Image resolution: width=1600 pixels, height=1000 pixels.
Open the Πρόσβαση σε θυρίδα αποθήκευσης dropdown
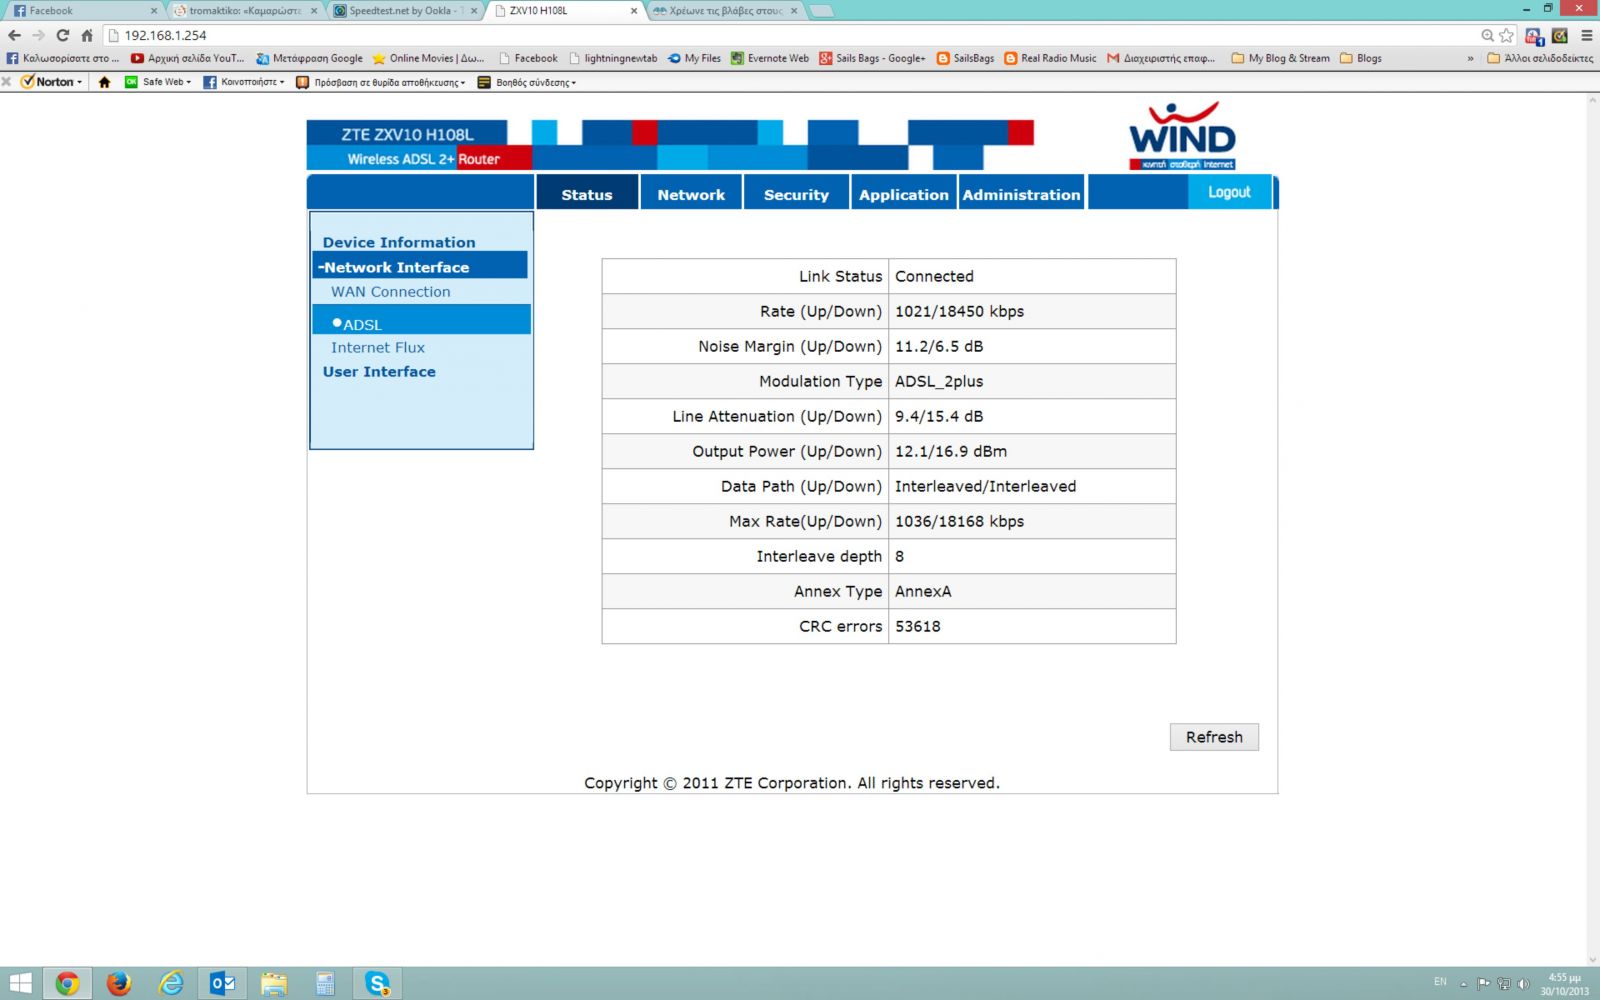(x=381, y=82)
